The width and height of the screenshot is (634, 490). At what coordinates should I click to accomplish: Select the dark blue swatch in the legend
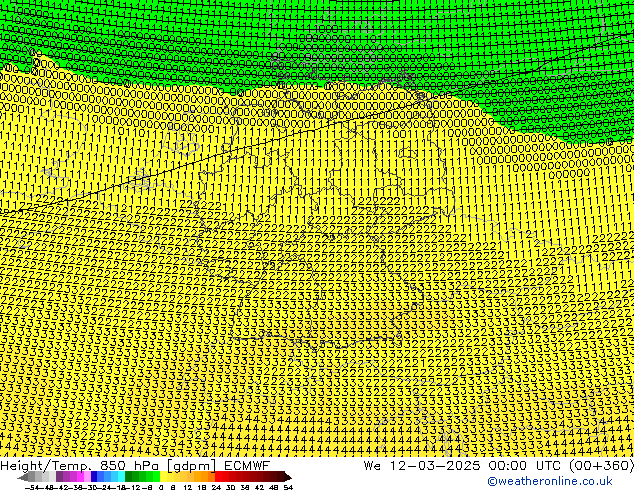94,476
